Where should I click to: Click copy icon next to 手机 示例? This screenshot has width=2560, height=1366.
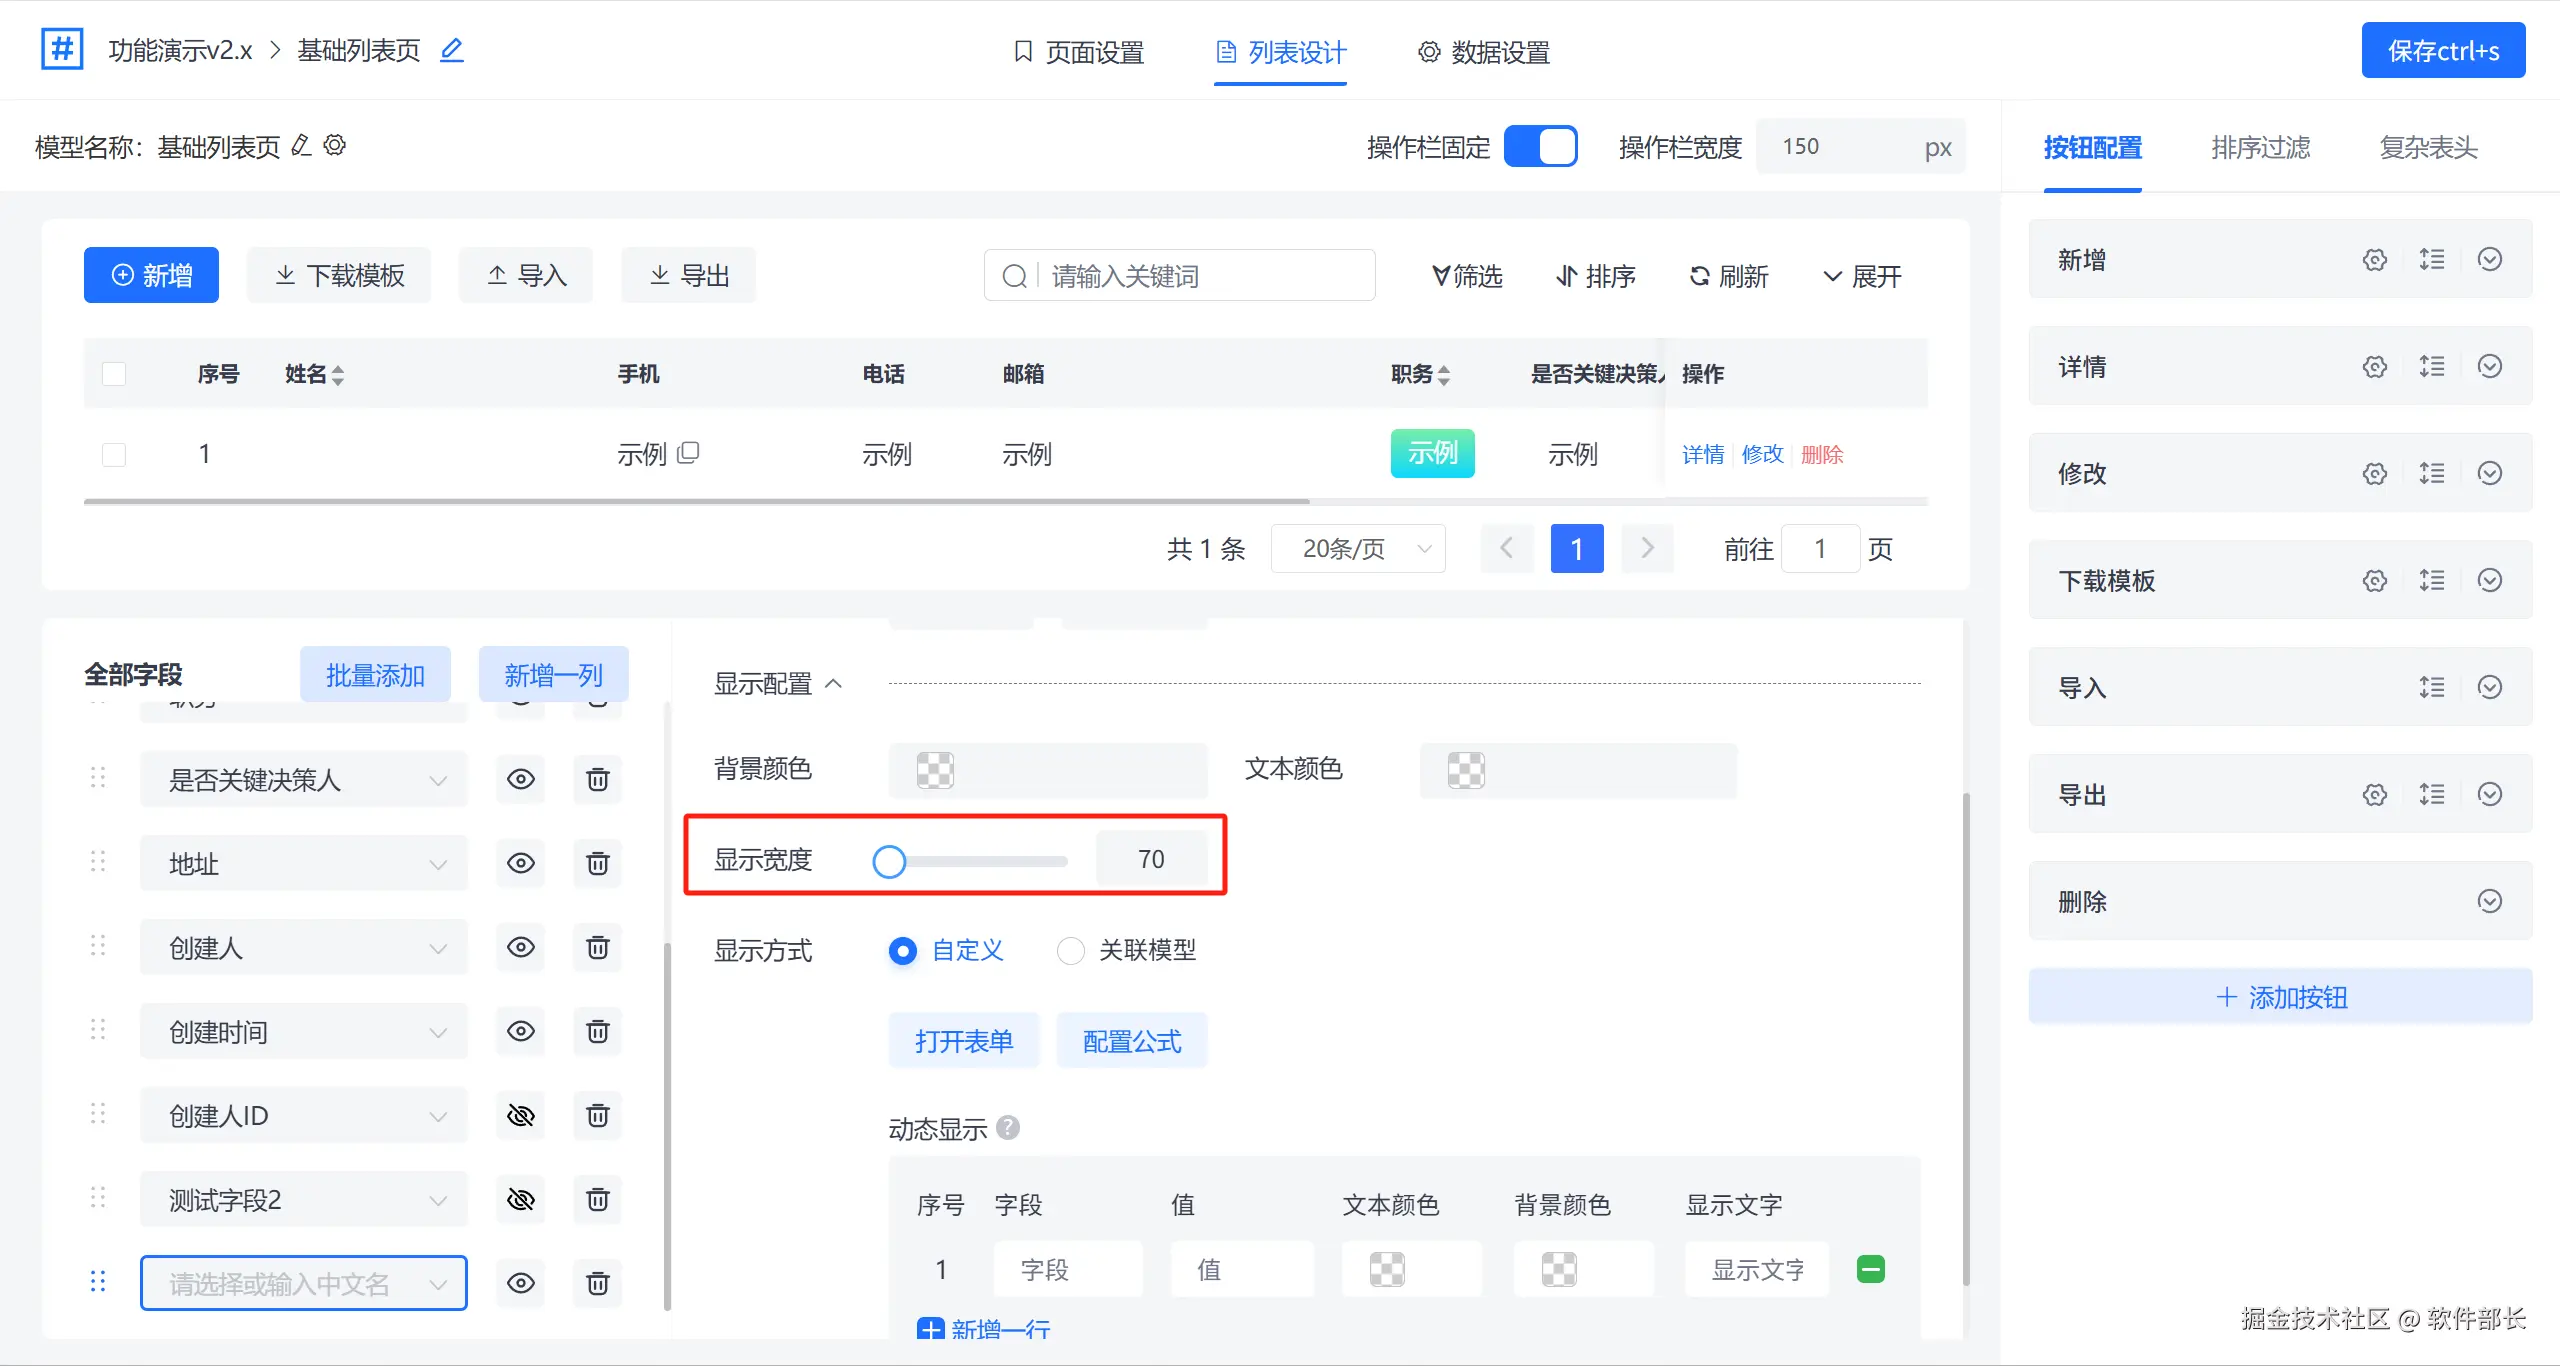(688, 453)
